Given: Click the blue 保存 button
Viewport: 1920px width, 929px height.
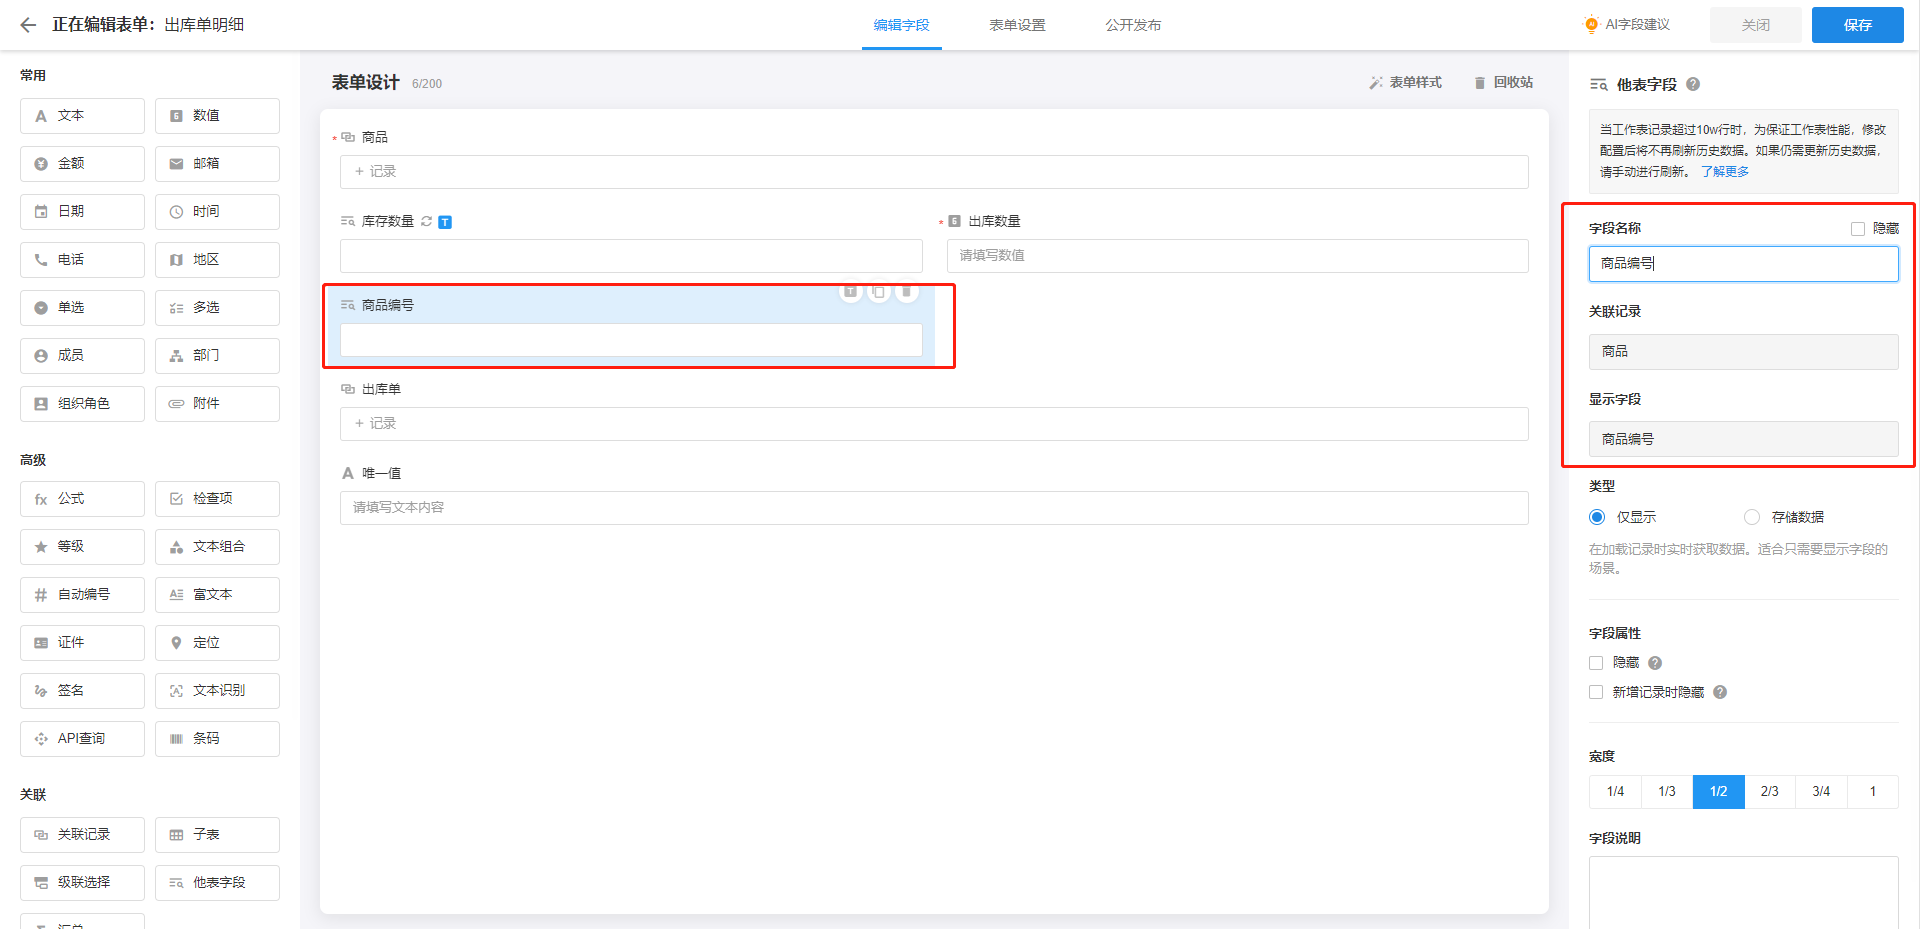Looking at the screenshot, I should pyautogui.click(x=1857, y=25).
